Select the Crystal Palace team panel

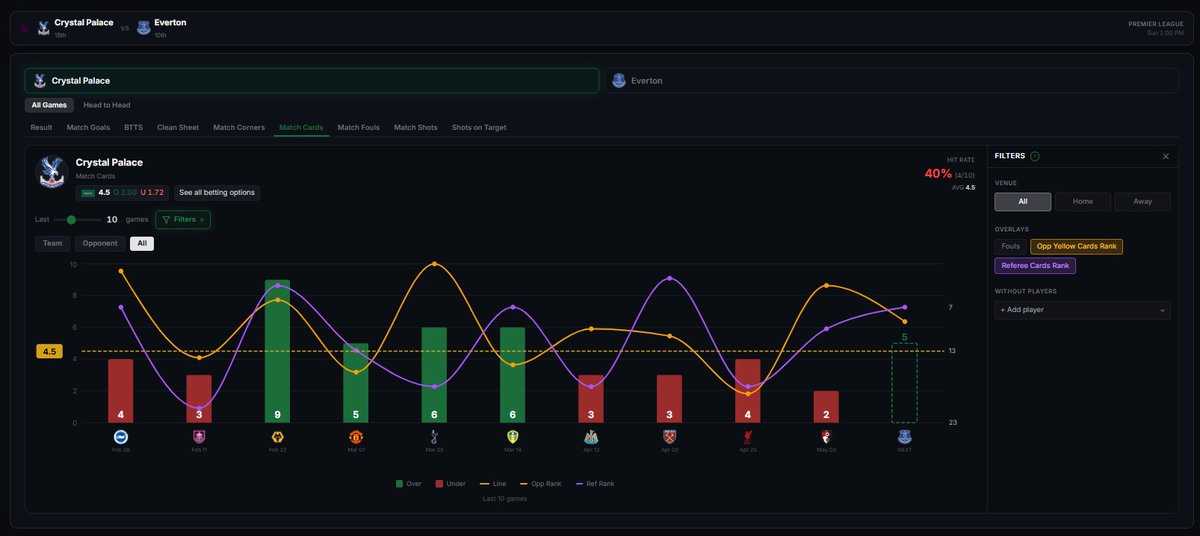(x=312, y=80)
